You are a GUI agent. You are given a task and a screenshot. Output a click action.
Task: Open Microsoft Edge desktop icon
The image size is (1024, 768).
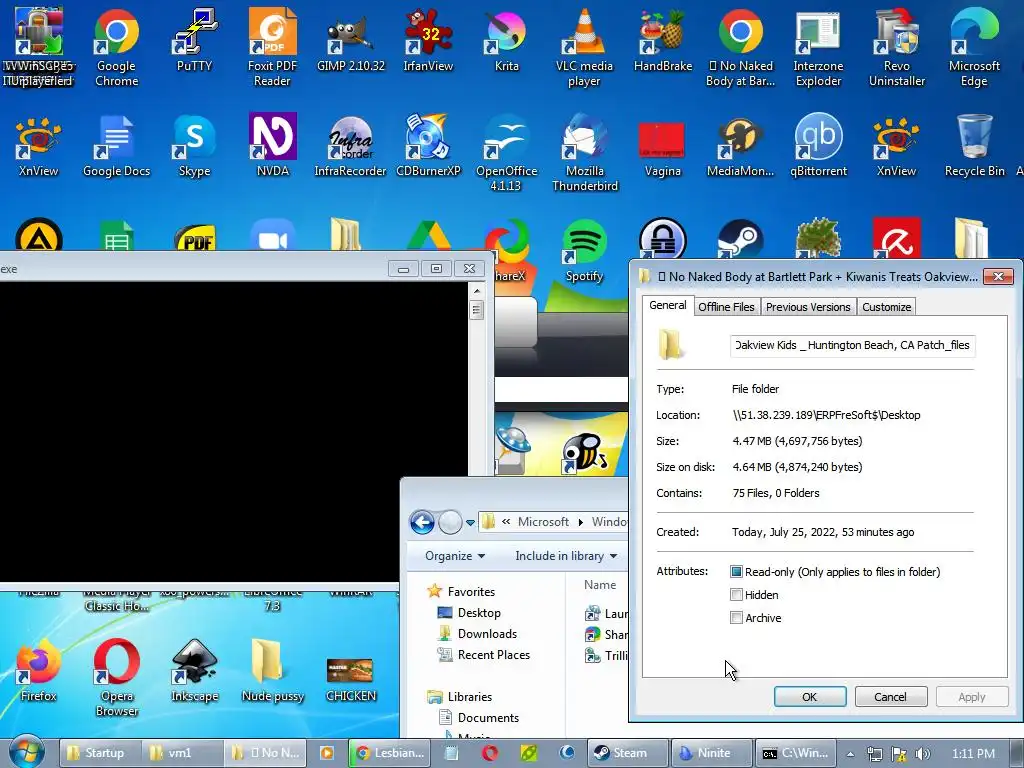[974, 48]
